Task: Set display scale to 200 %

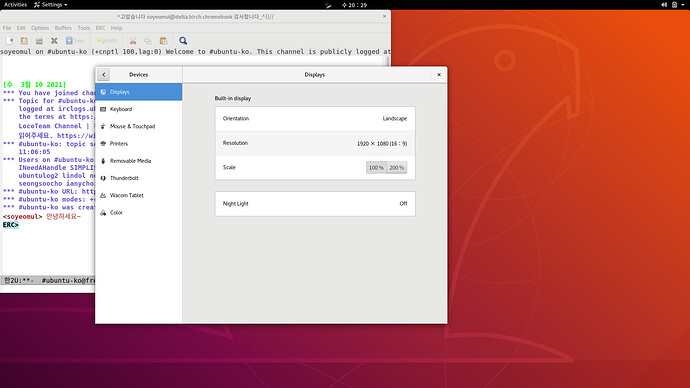Action: point(396,168)
